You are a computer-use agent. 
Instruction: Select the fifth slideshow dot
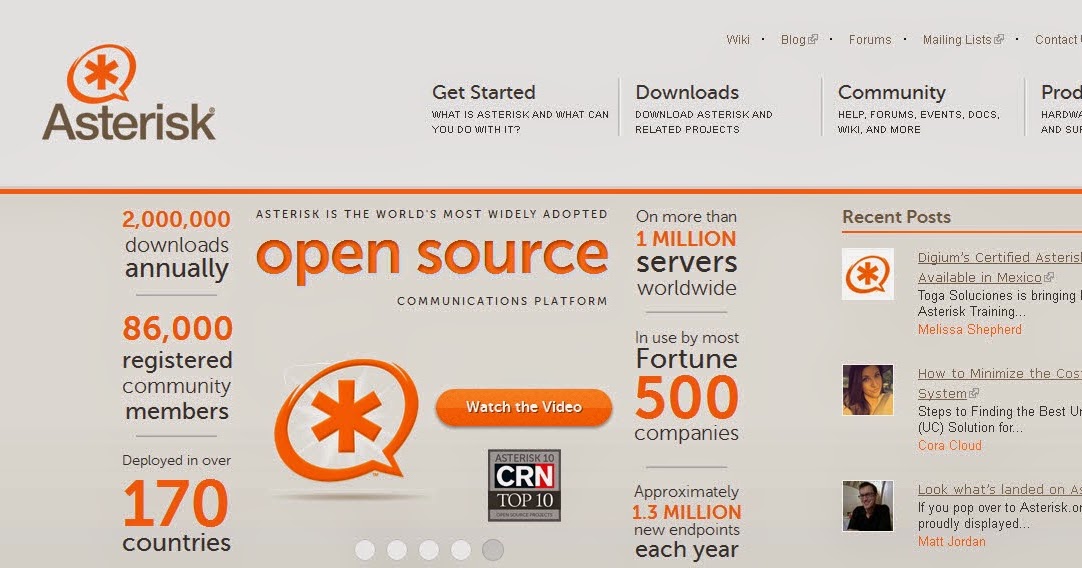click(x=493, y=550)
